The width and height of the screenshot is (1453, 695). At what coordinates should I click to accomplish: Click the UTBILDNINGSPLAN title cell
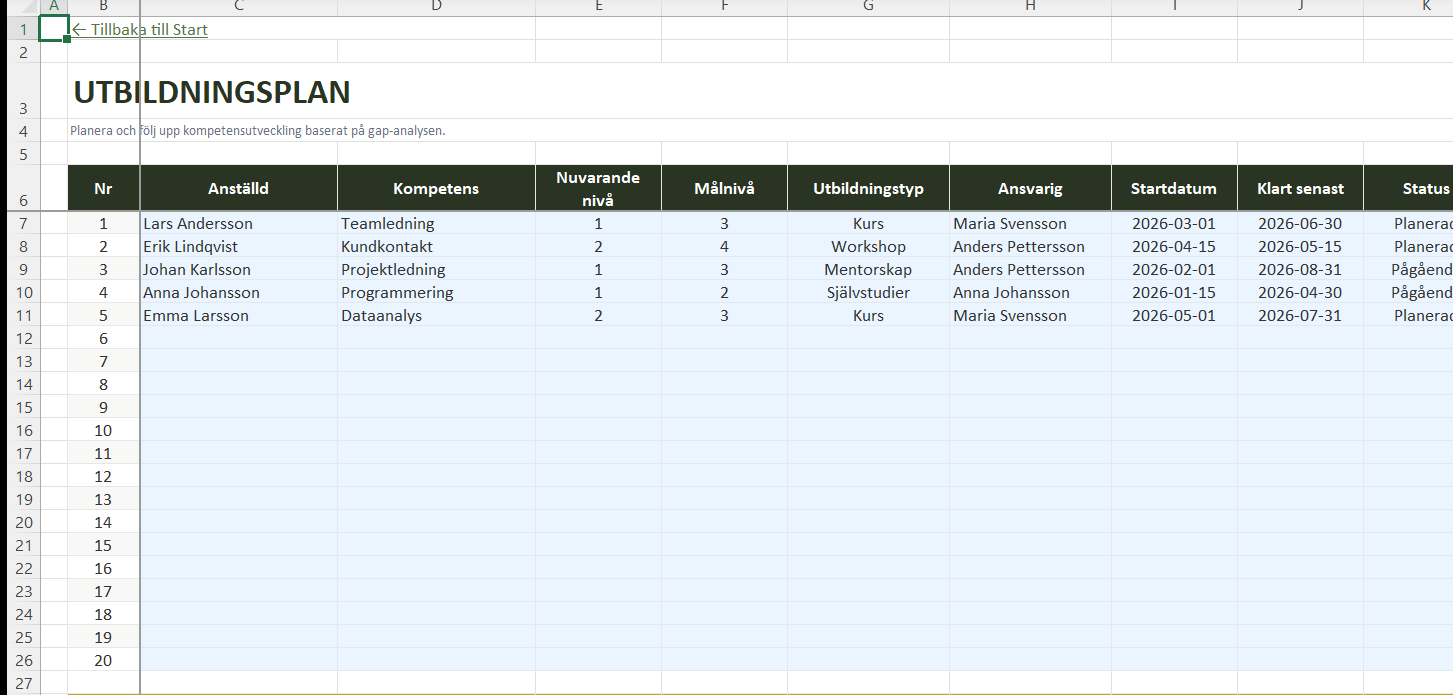[x=212, y=93]
